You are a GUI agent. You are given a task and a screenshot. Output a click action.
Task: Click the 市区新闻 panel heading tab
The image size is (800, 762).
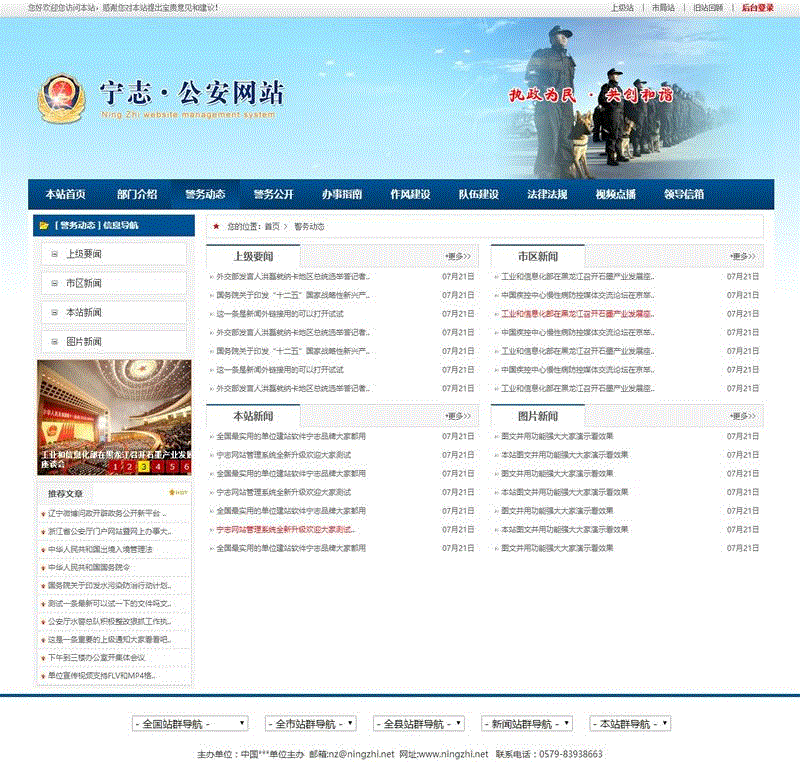[x=538, y=256]
